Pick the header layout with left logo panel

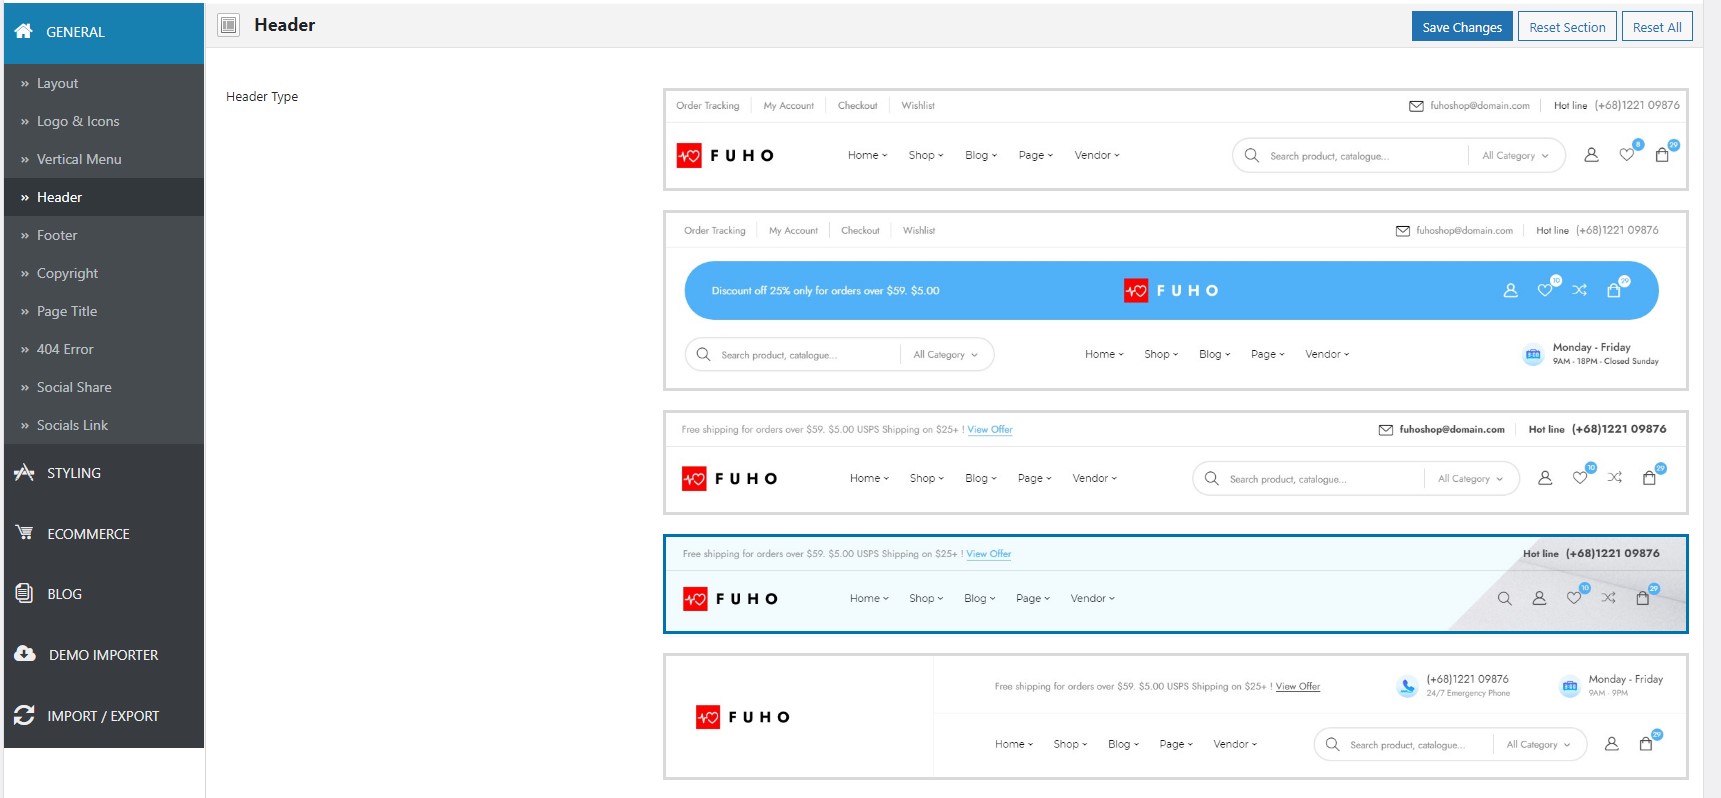pyautogui.click(x=1175, y=716)
